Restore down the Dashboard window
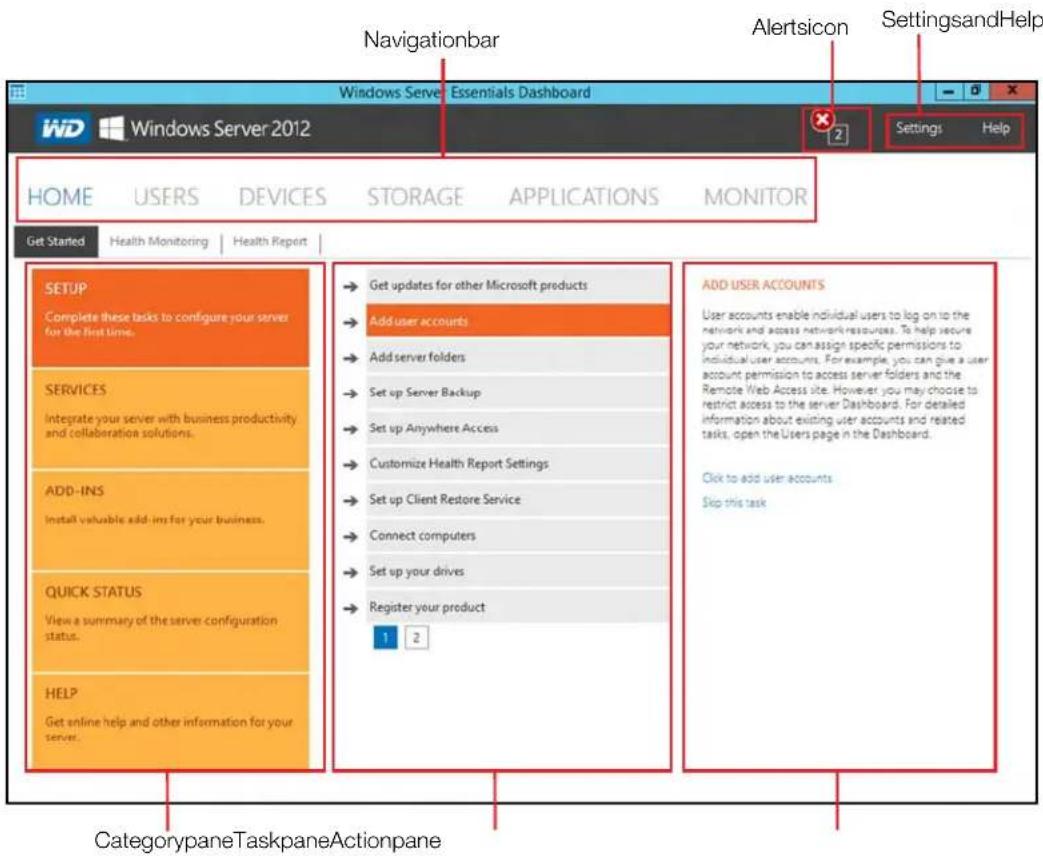The width and height of the screenshot is (1043, 856). (x=976, y=91)
